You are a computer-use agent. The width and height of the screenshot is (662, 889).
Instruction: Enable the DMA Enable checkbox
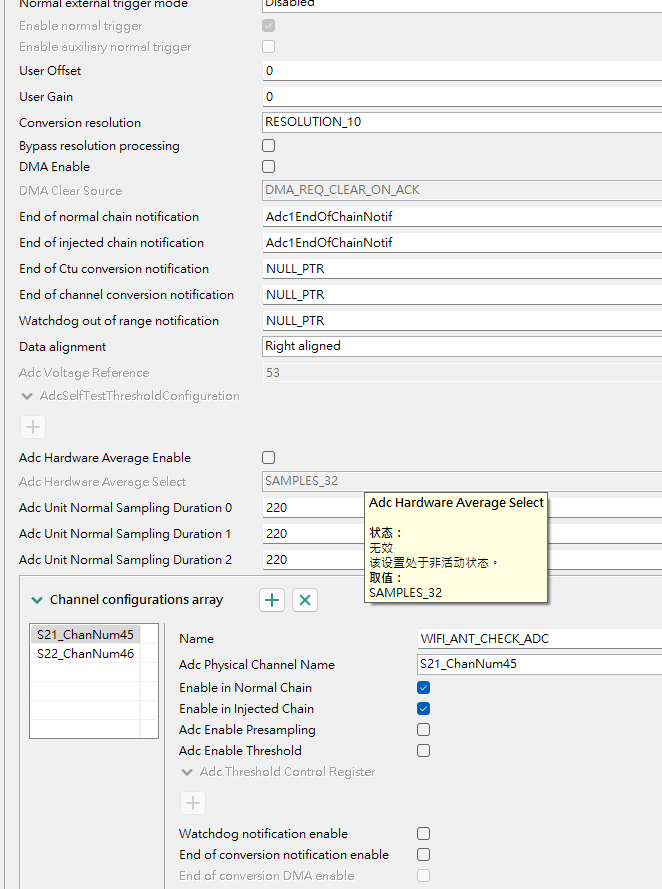click(269, 167)
